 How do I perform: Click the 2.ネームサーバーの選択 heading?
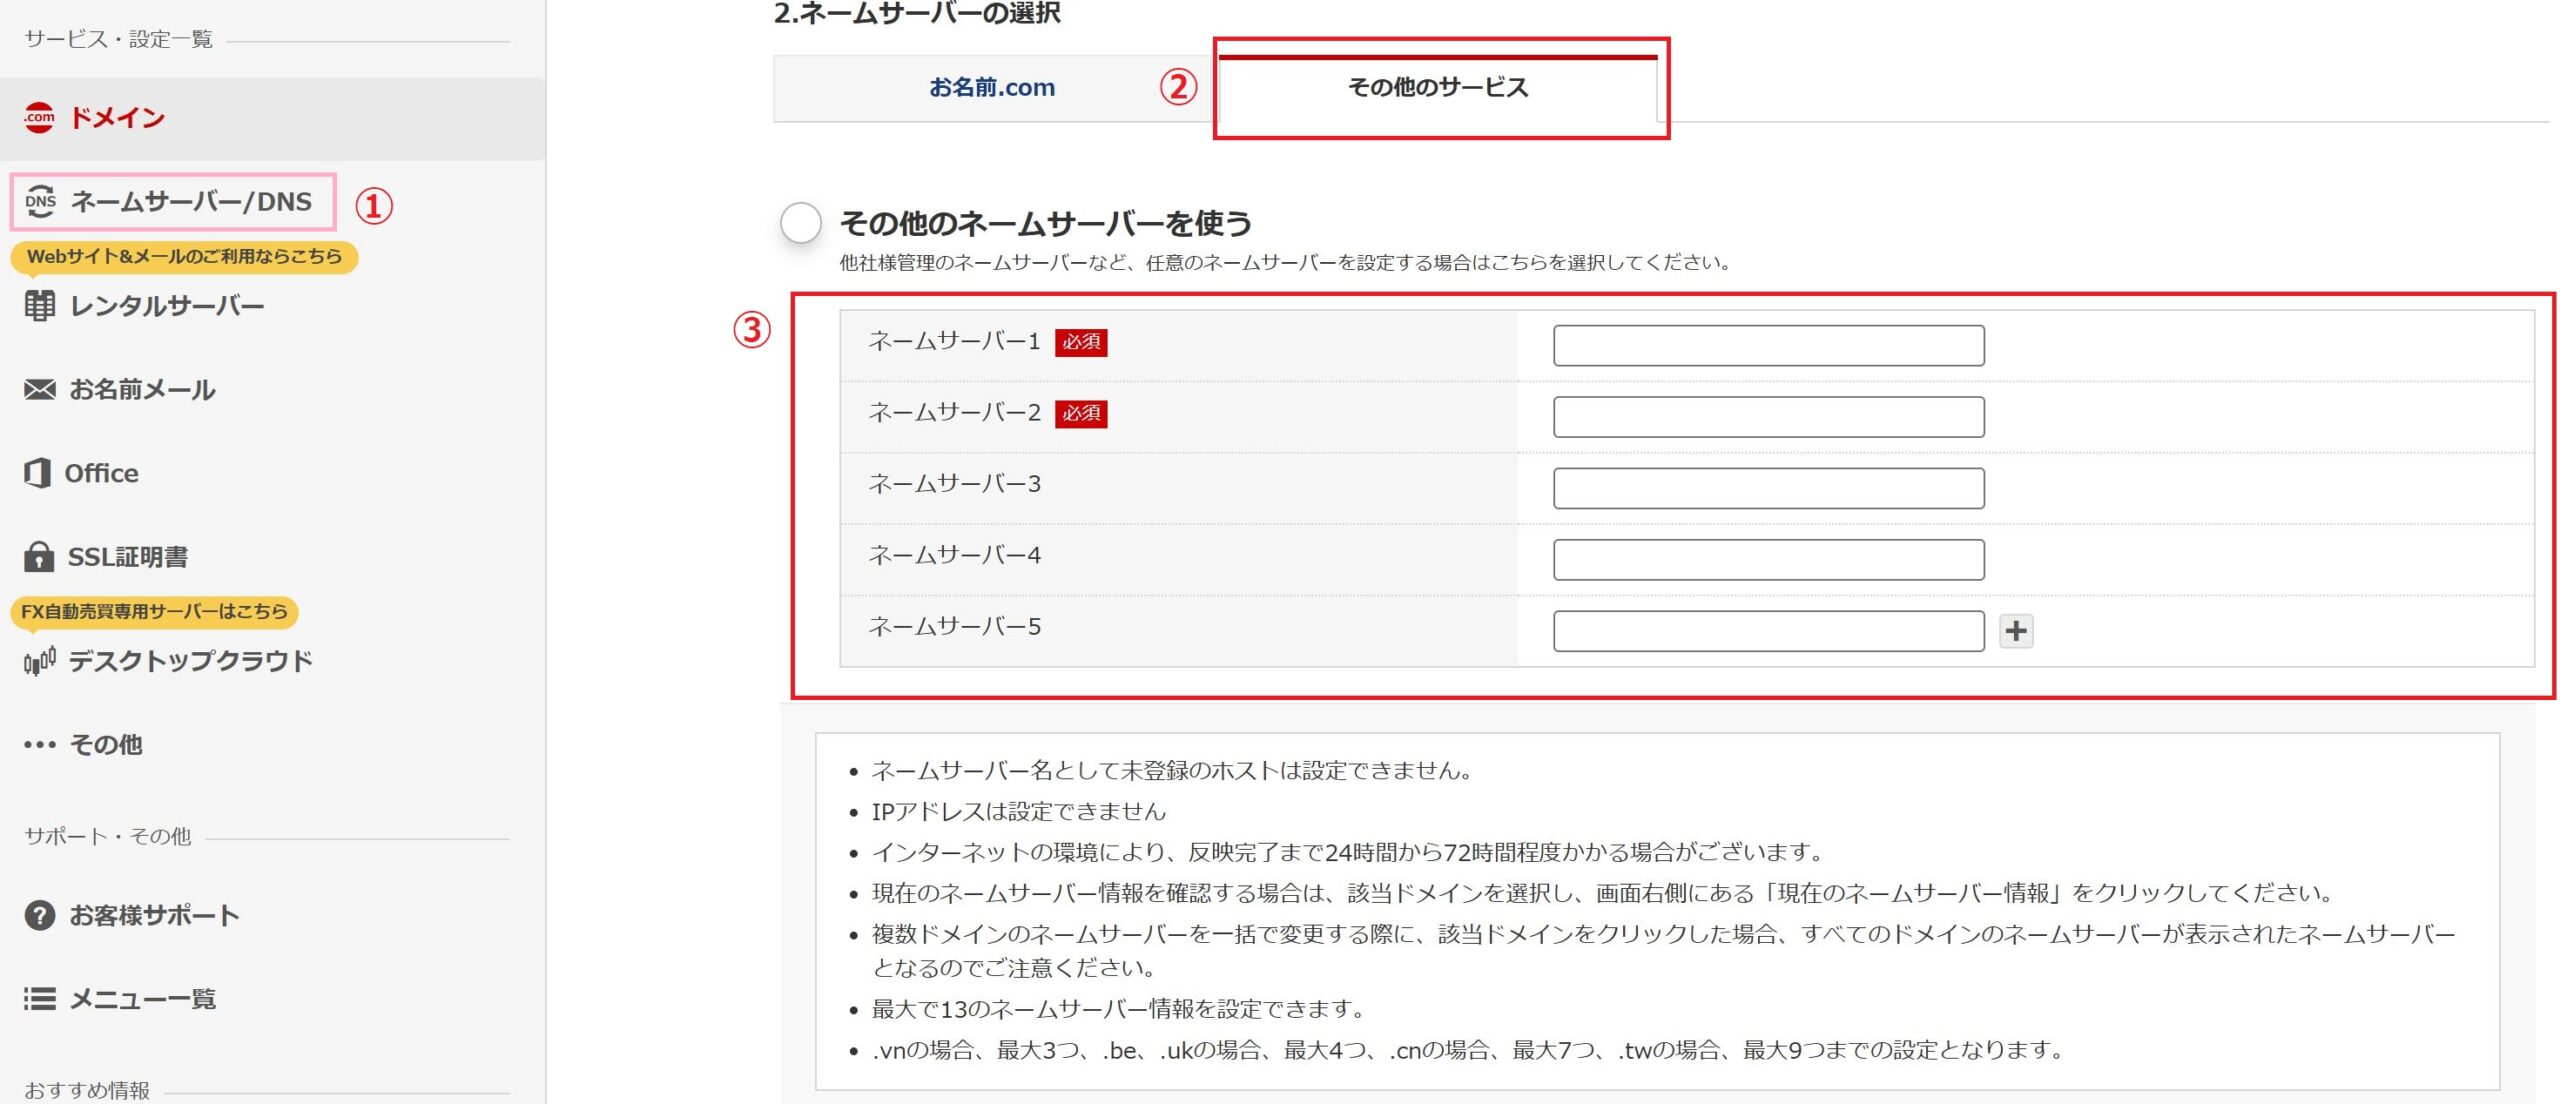(917, 13)
